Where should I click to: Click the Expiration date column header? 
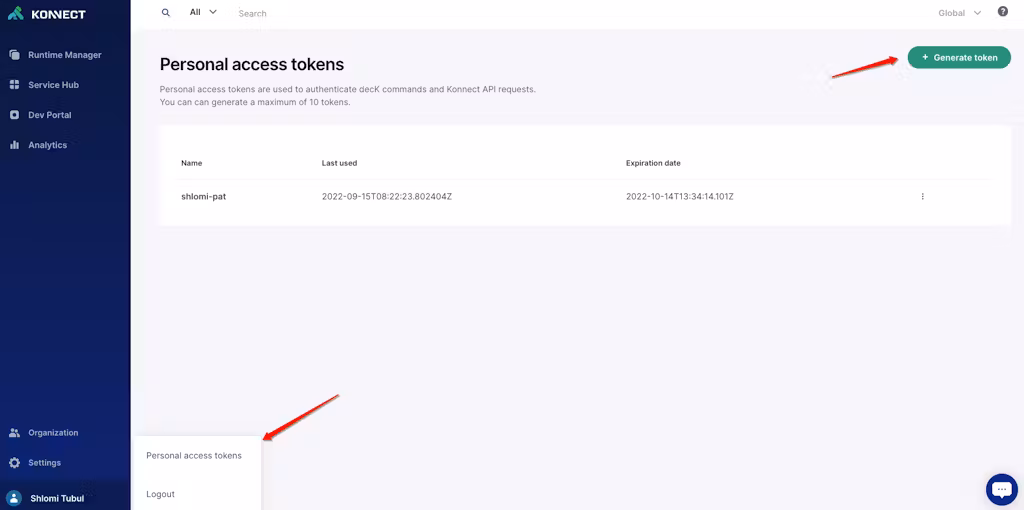coord(653,163)
